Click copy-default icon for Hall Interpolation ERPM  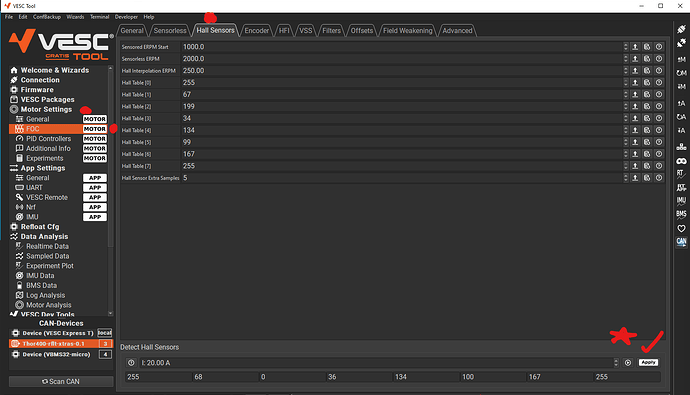click(647, 70)
